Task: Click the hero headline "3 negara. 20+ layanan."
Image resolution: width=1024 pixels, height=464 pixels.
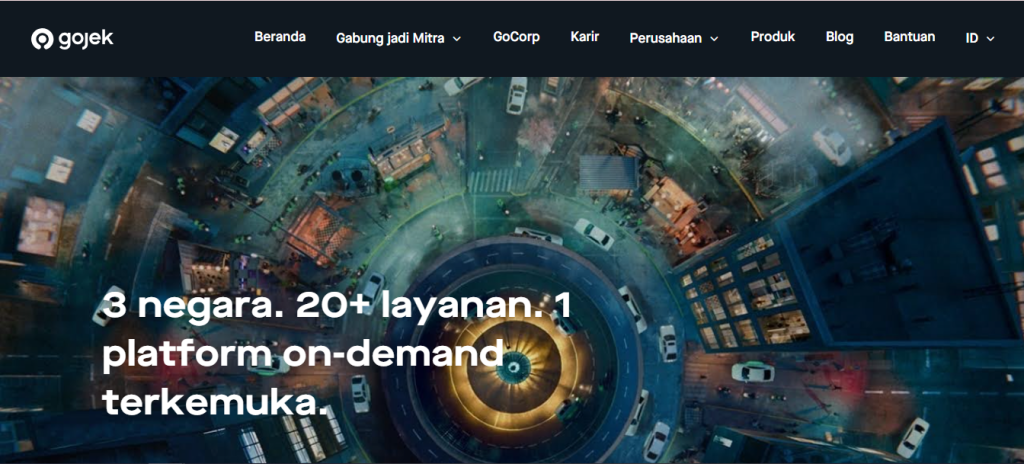Action: [x=323, y=306]
